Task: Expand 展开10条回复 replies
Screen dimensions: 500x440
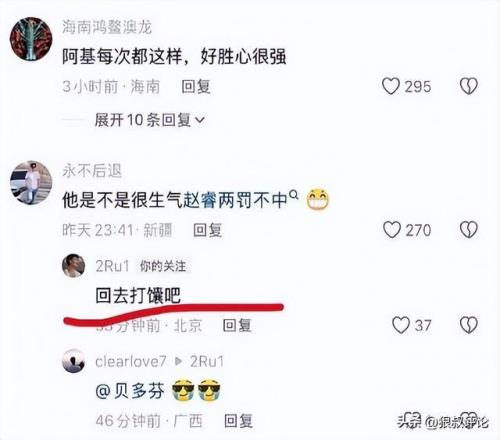Action: [x=150, y=120]
